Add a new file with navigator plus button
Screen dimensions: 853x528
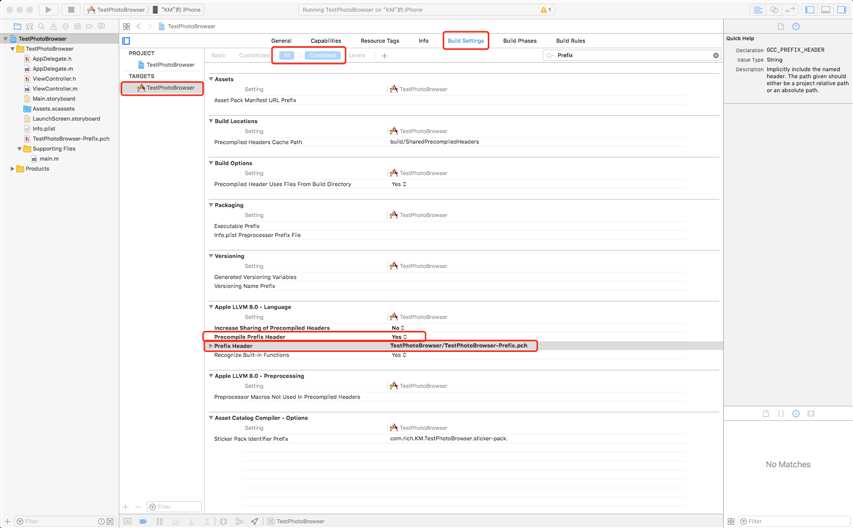click(x=8, y=521)
